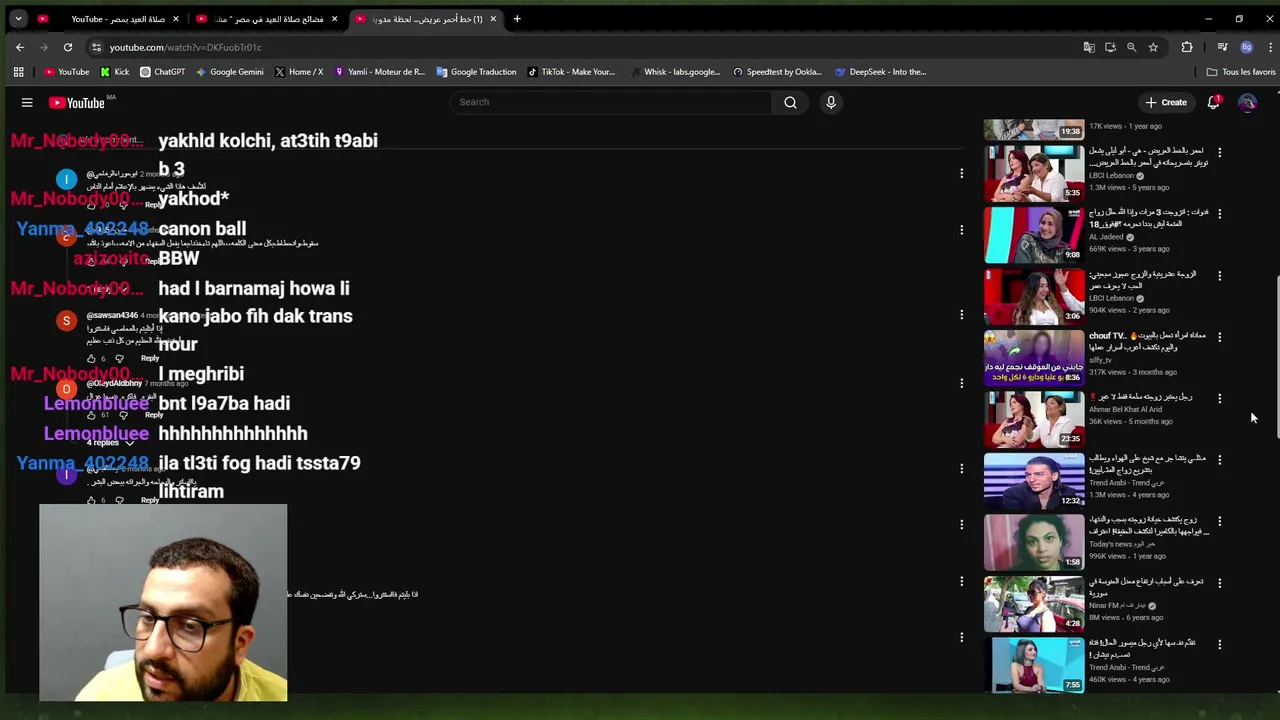Open the Speedtest by Ookla bookmark
Viewport: 1280px width, 720px height.
[x=779, y=72]
